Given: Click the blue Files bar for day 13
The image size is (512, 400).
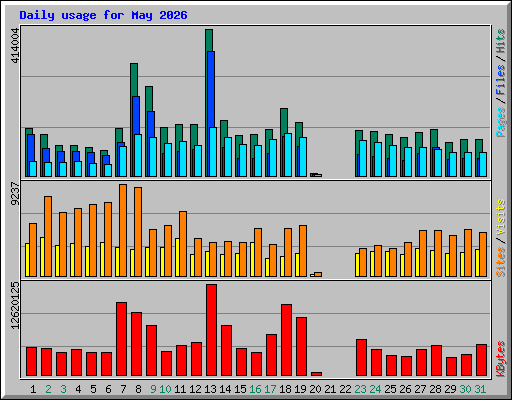Looking at the screenshot, I should click(x=211, y=89).
